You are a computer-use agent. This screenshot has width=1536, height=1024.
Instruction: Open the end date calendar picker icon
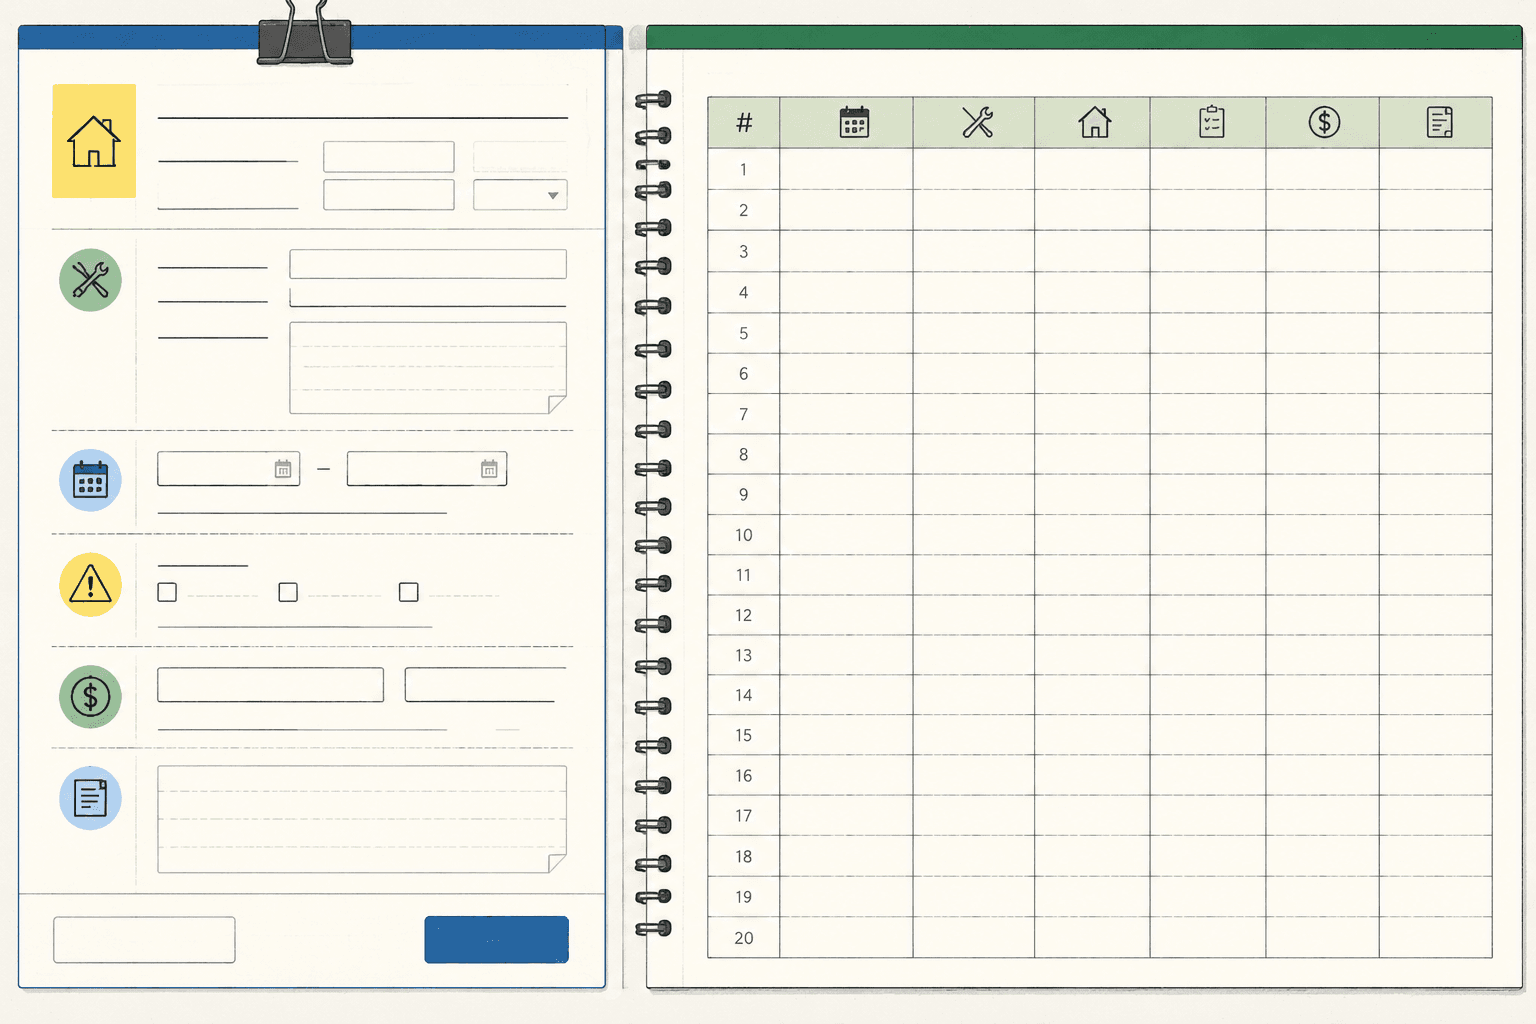click(x=489, y=469)
